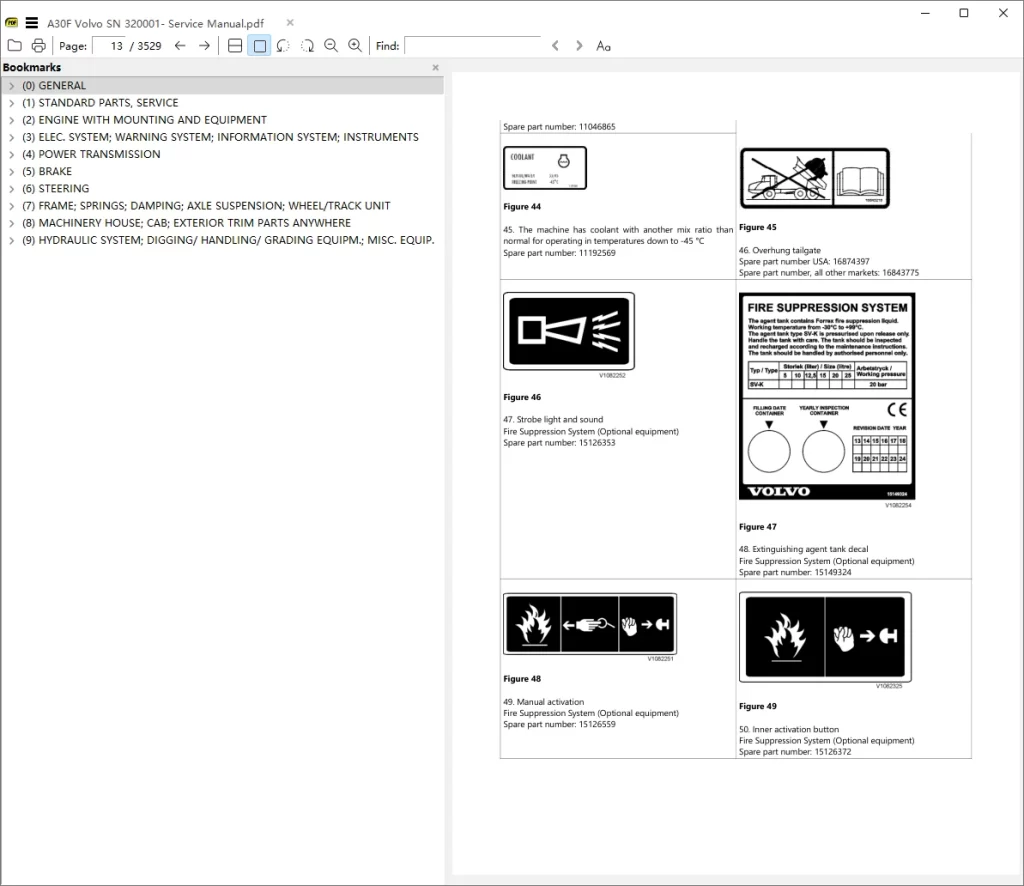Go to the previous page arrow
The width and height of the screenshot is (1024, 886).
(x=180, y=46)
